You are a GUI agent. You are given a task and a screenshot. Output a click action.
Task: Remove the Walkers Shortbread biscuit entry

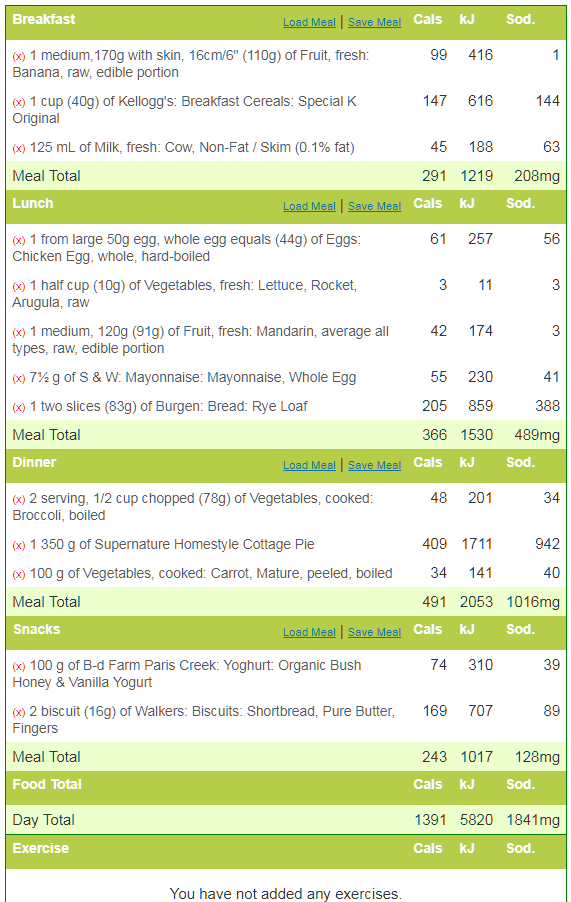pos(19,712)
